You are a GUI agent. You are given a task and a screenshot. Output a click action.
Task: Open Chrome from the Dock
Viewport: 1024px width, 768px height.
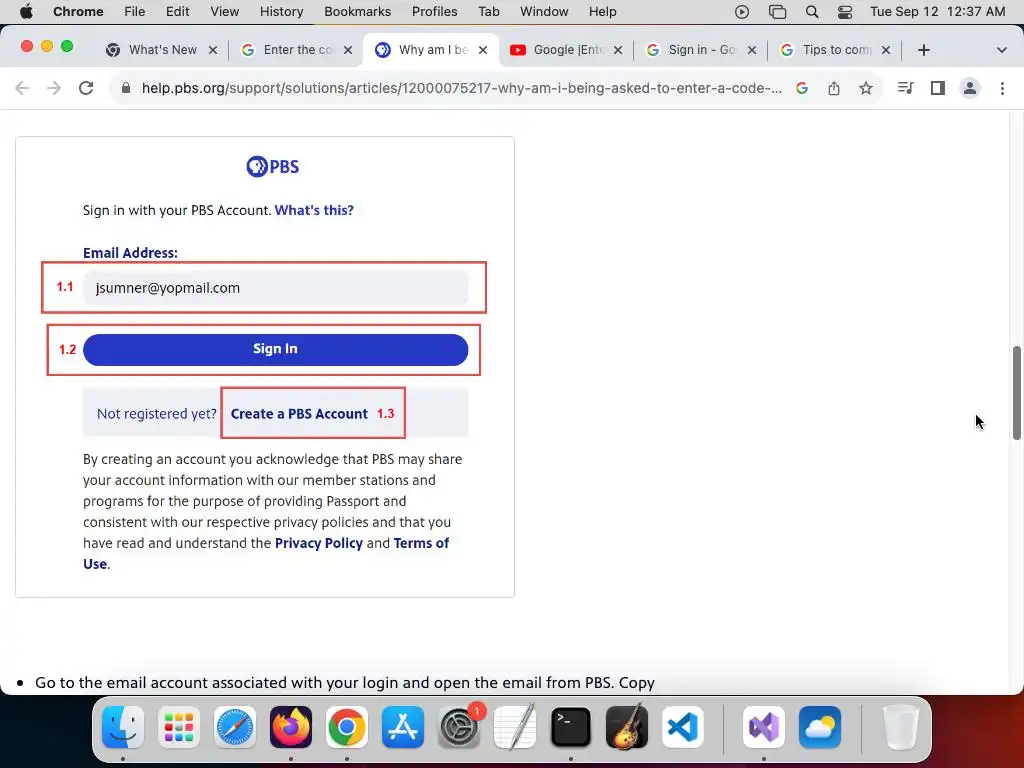347,727
